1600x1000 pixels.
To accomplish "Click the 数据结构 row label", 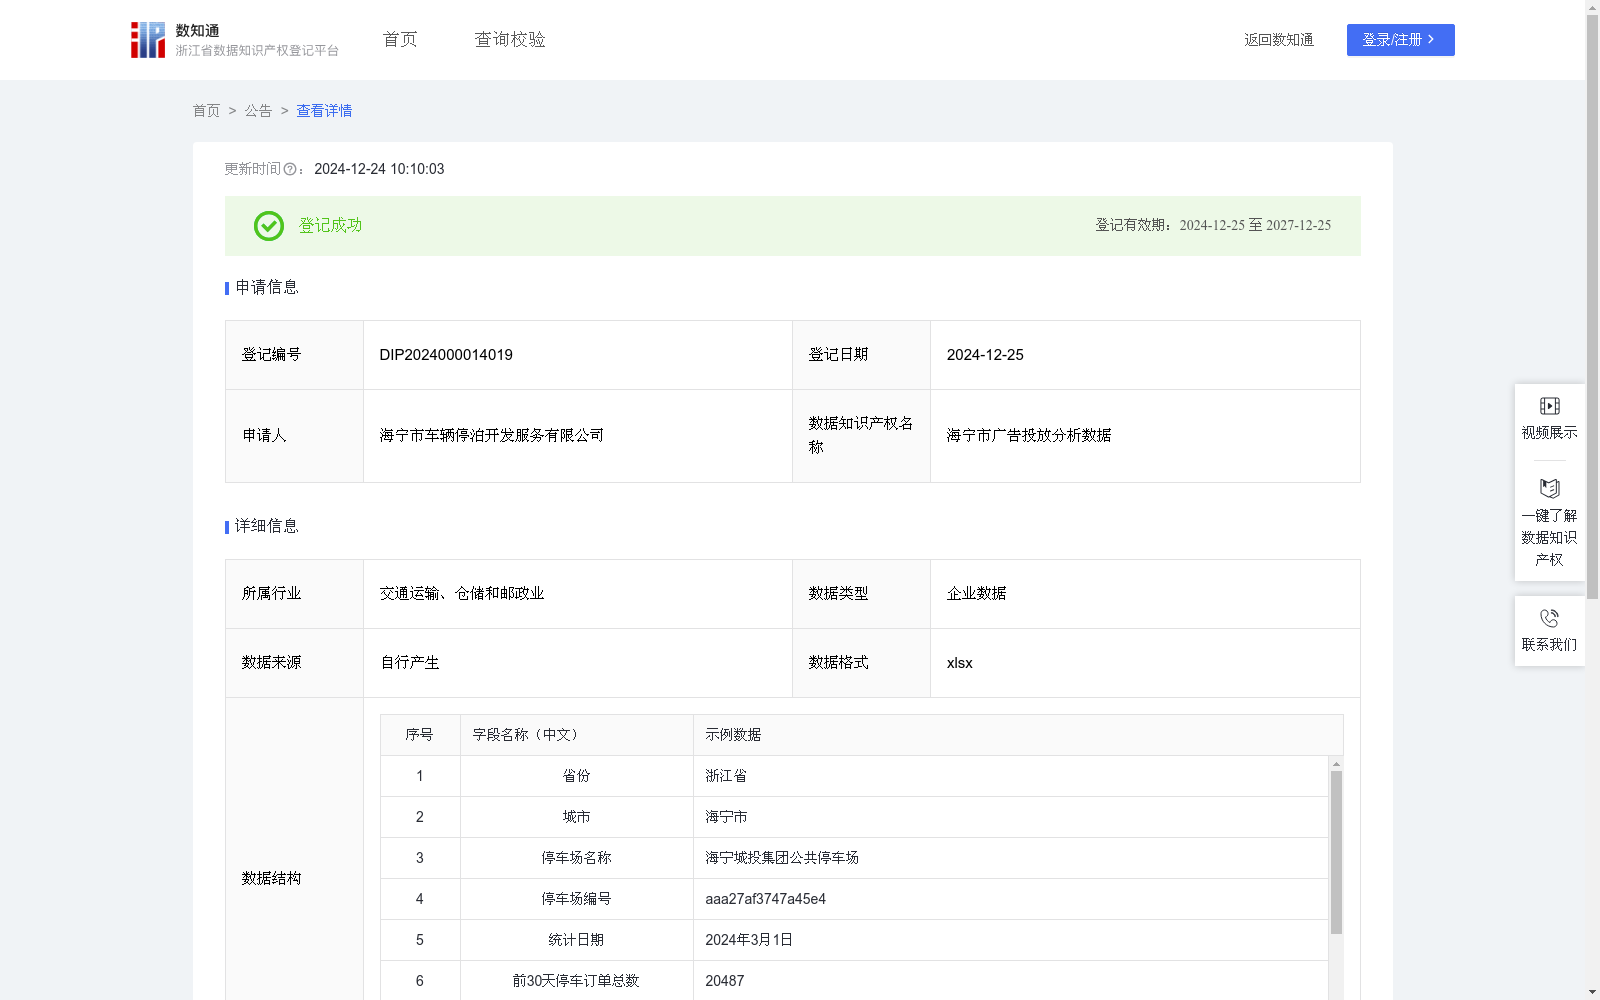I will 271,879.
